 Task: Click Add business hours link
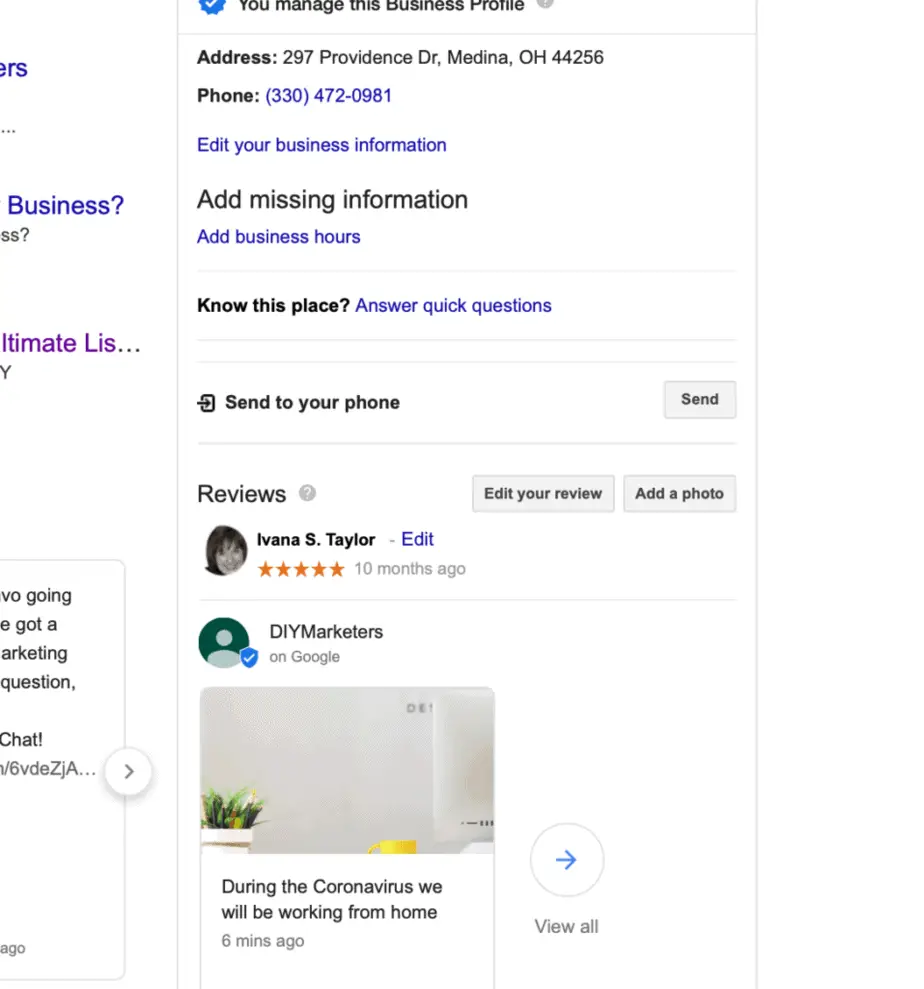click(279, 237)
